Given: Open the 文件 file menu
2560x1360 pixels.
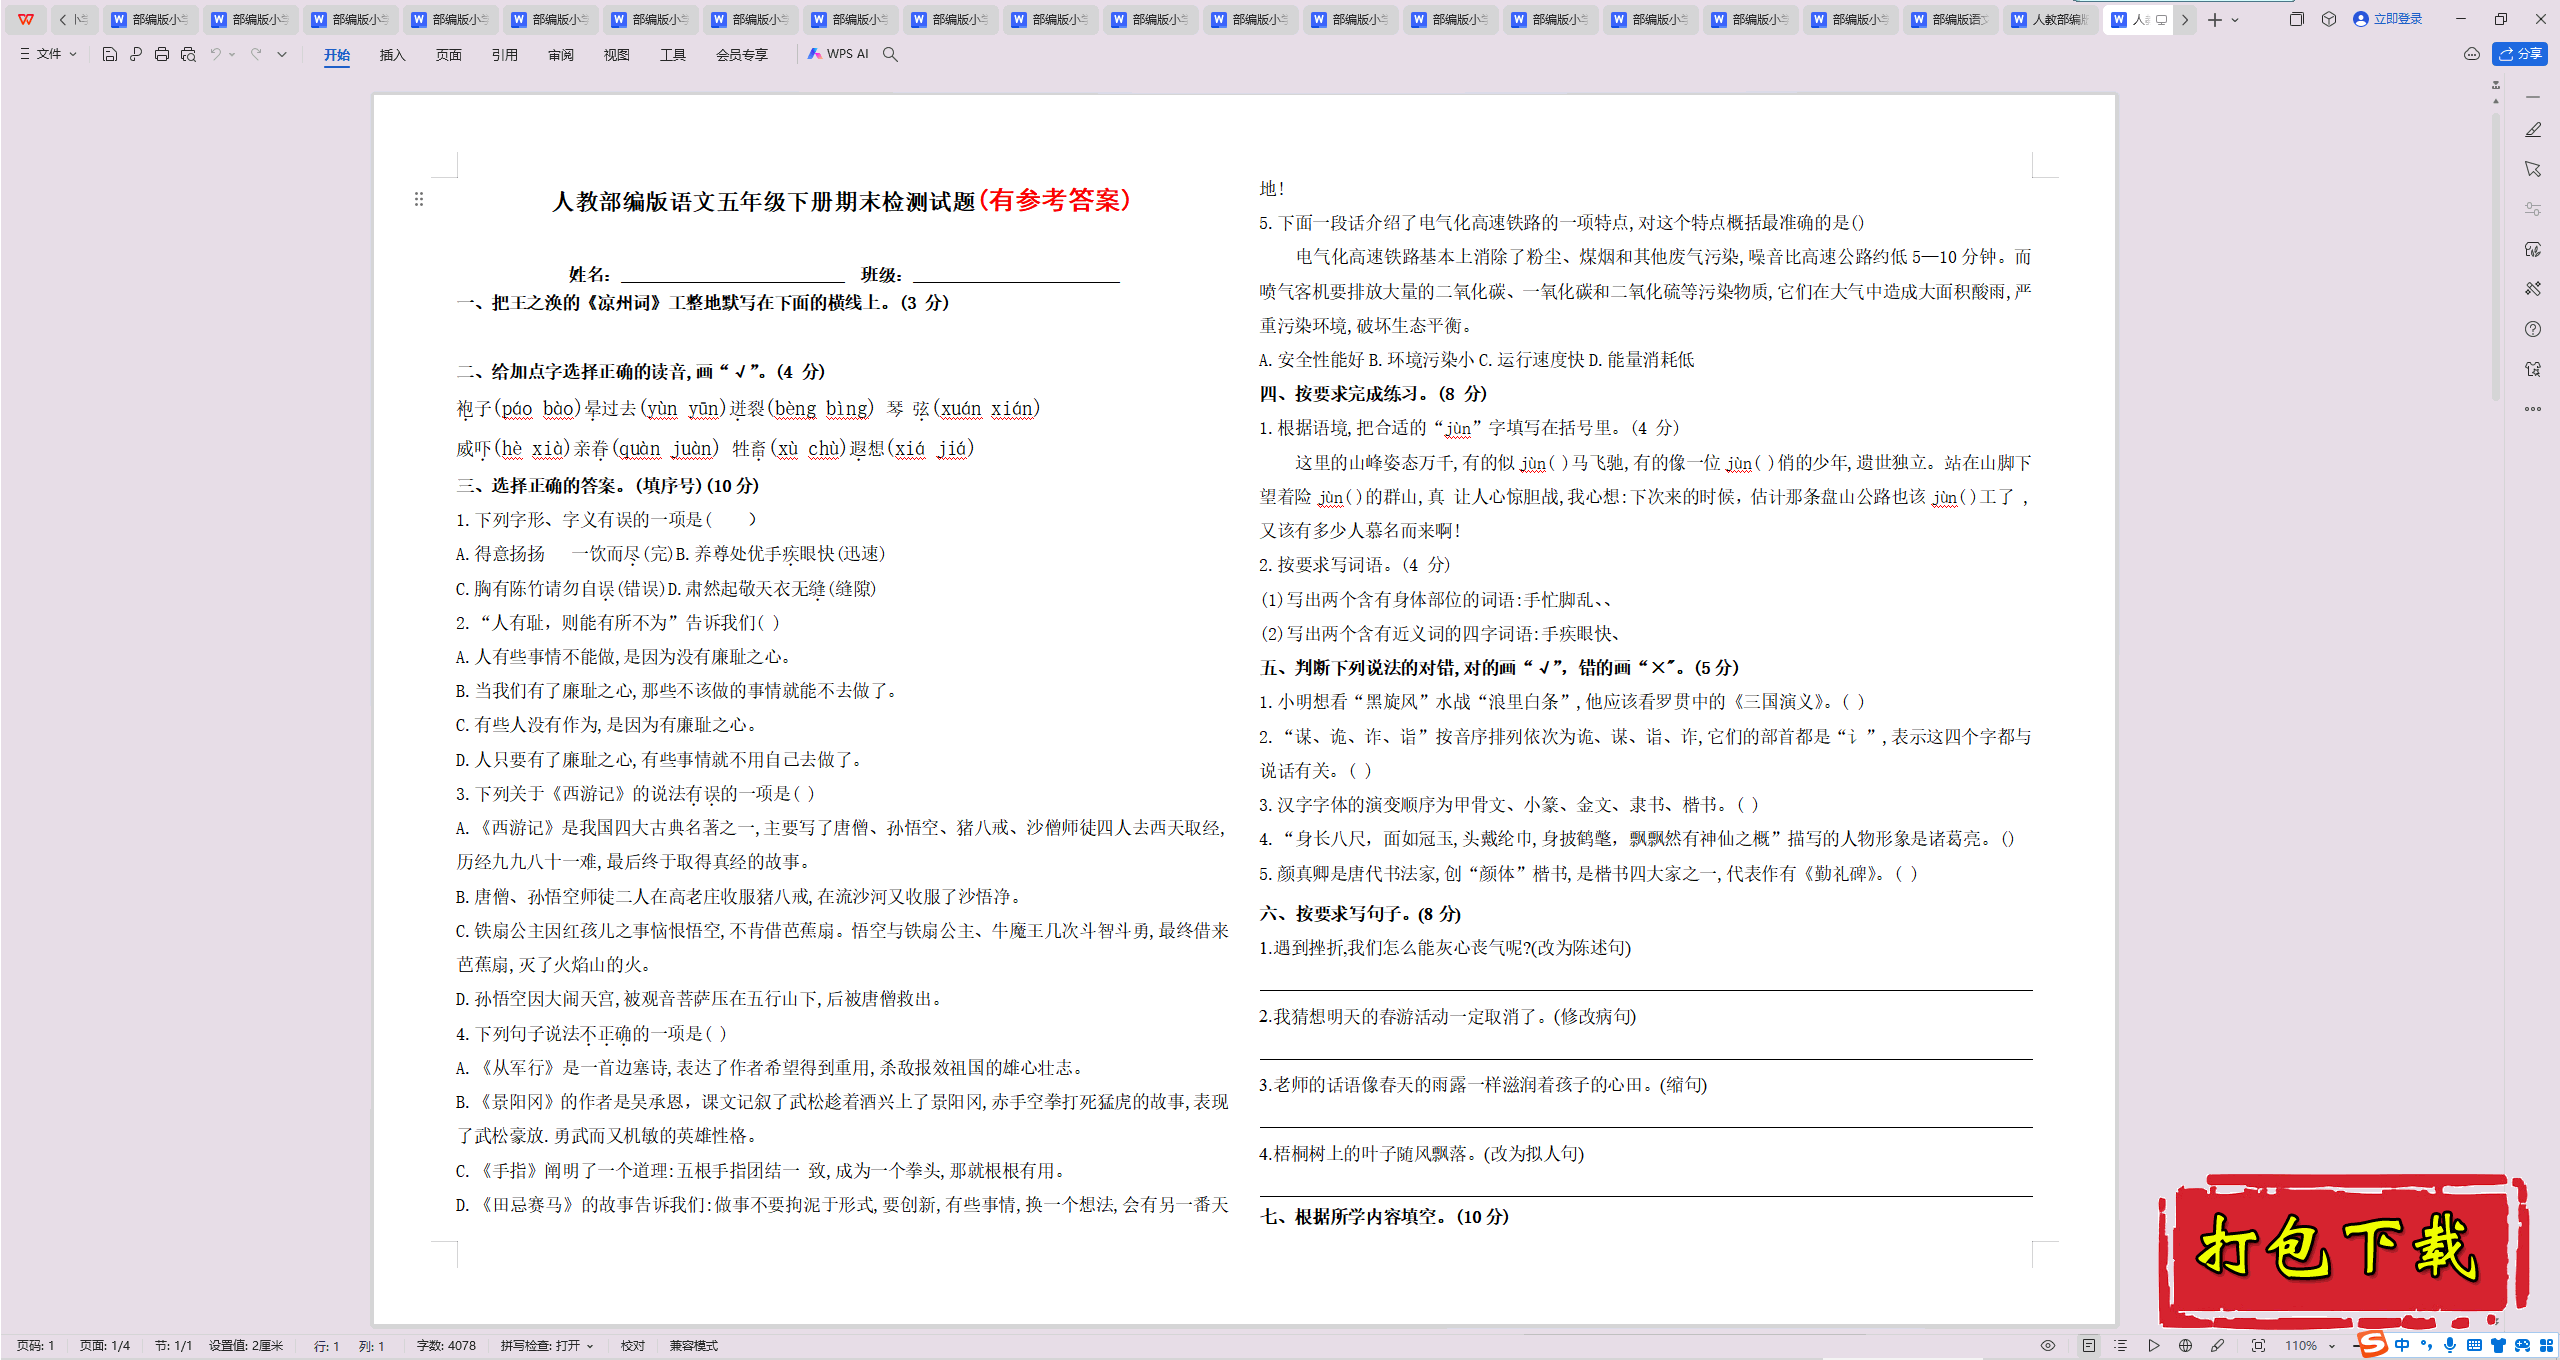Looking at the screenshot, I should coord(48,54).
